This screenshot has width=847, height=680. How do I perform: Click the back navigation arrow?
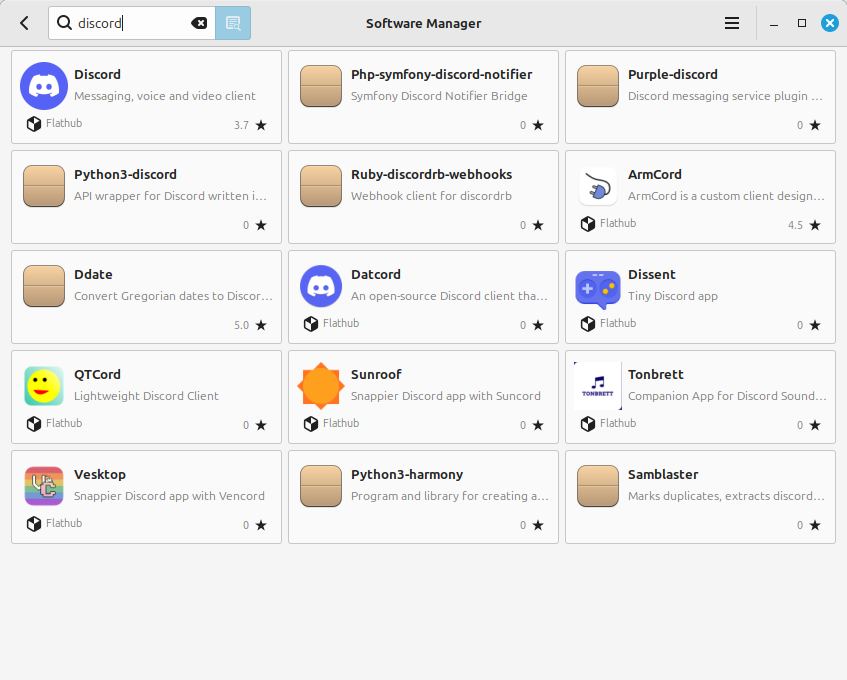(23, 22)
